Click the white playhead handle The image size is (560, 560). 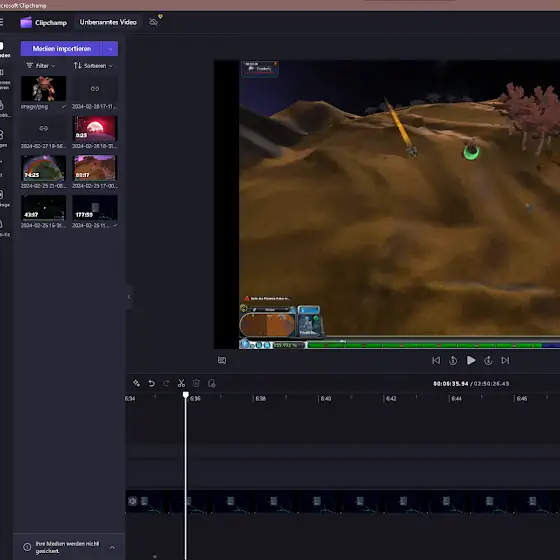[186, 395]
